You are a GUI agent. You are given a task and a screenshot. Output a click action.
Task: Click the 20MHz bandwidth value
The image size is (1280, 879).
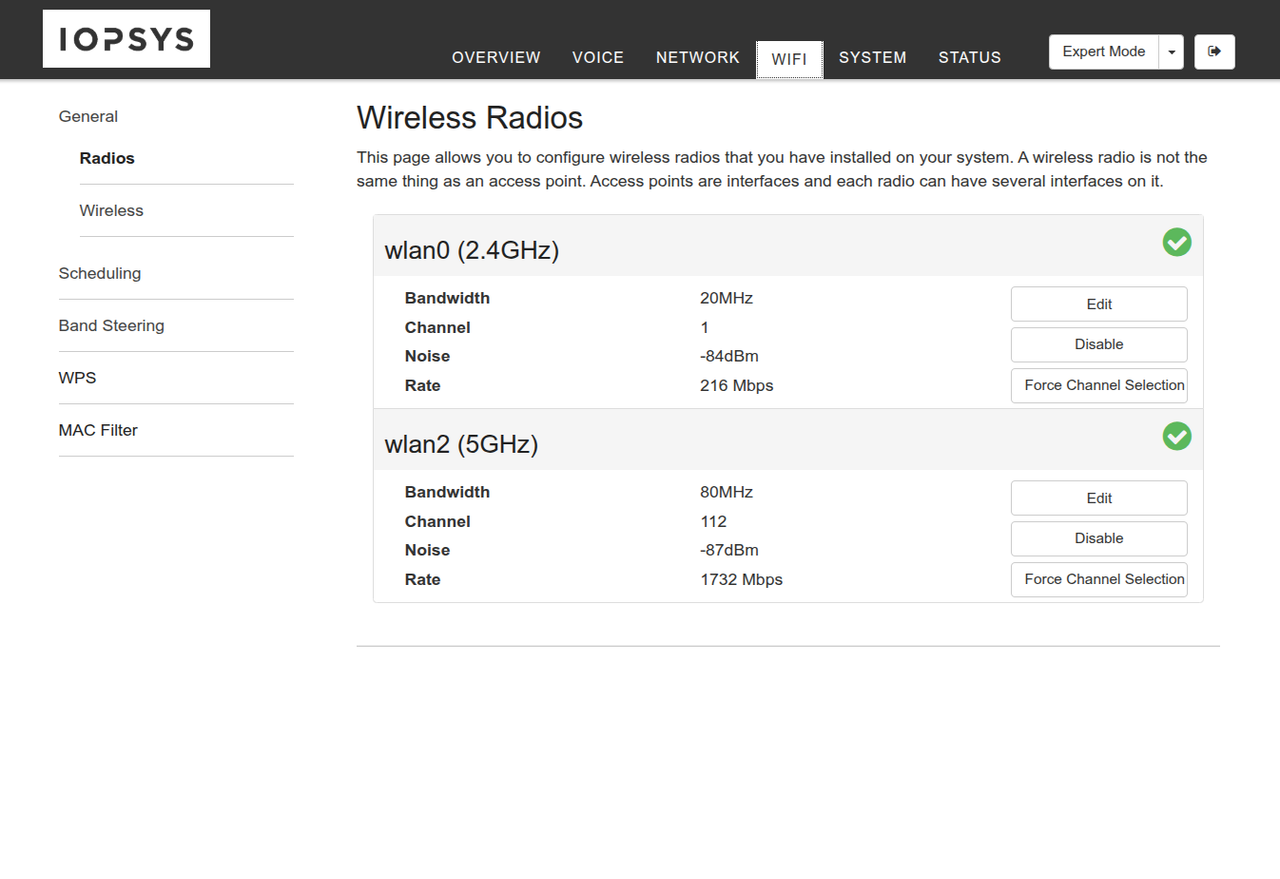pos(727,298)
